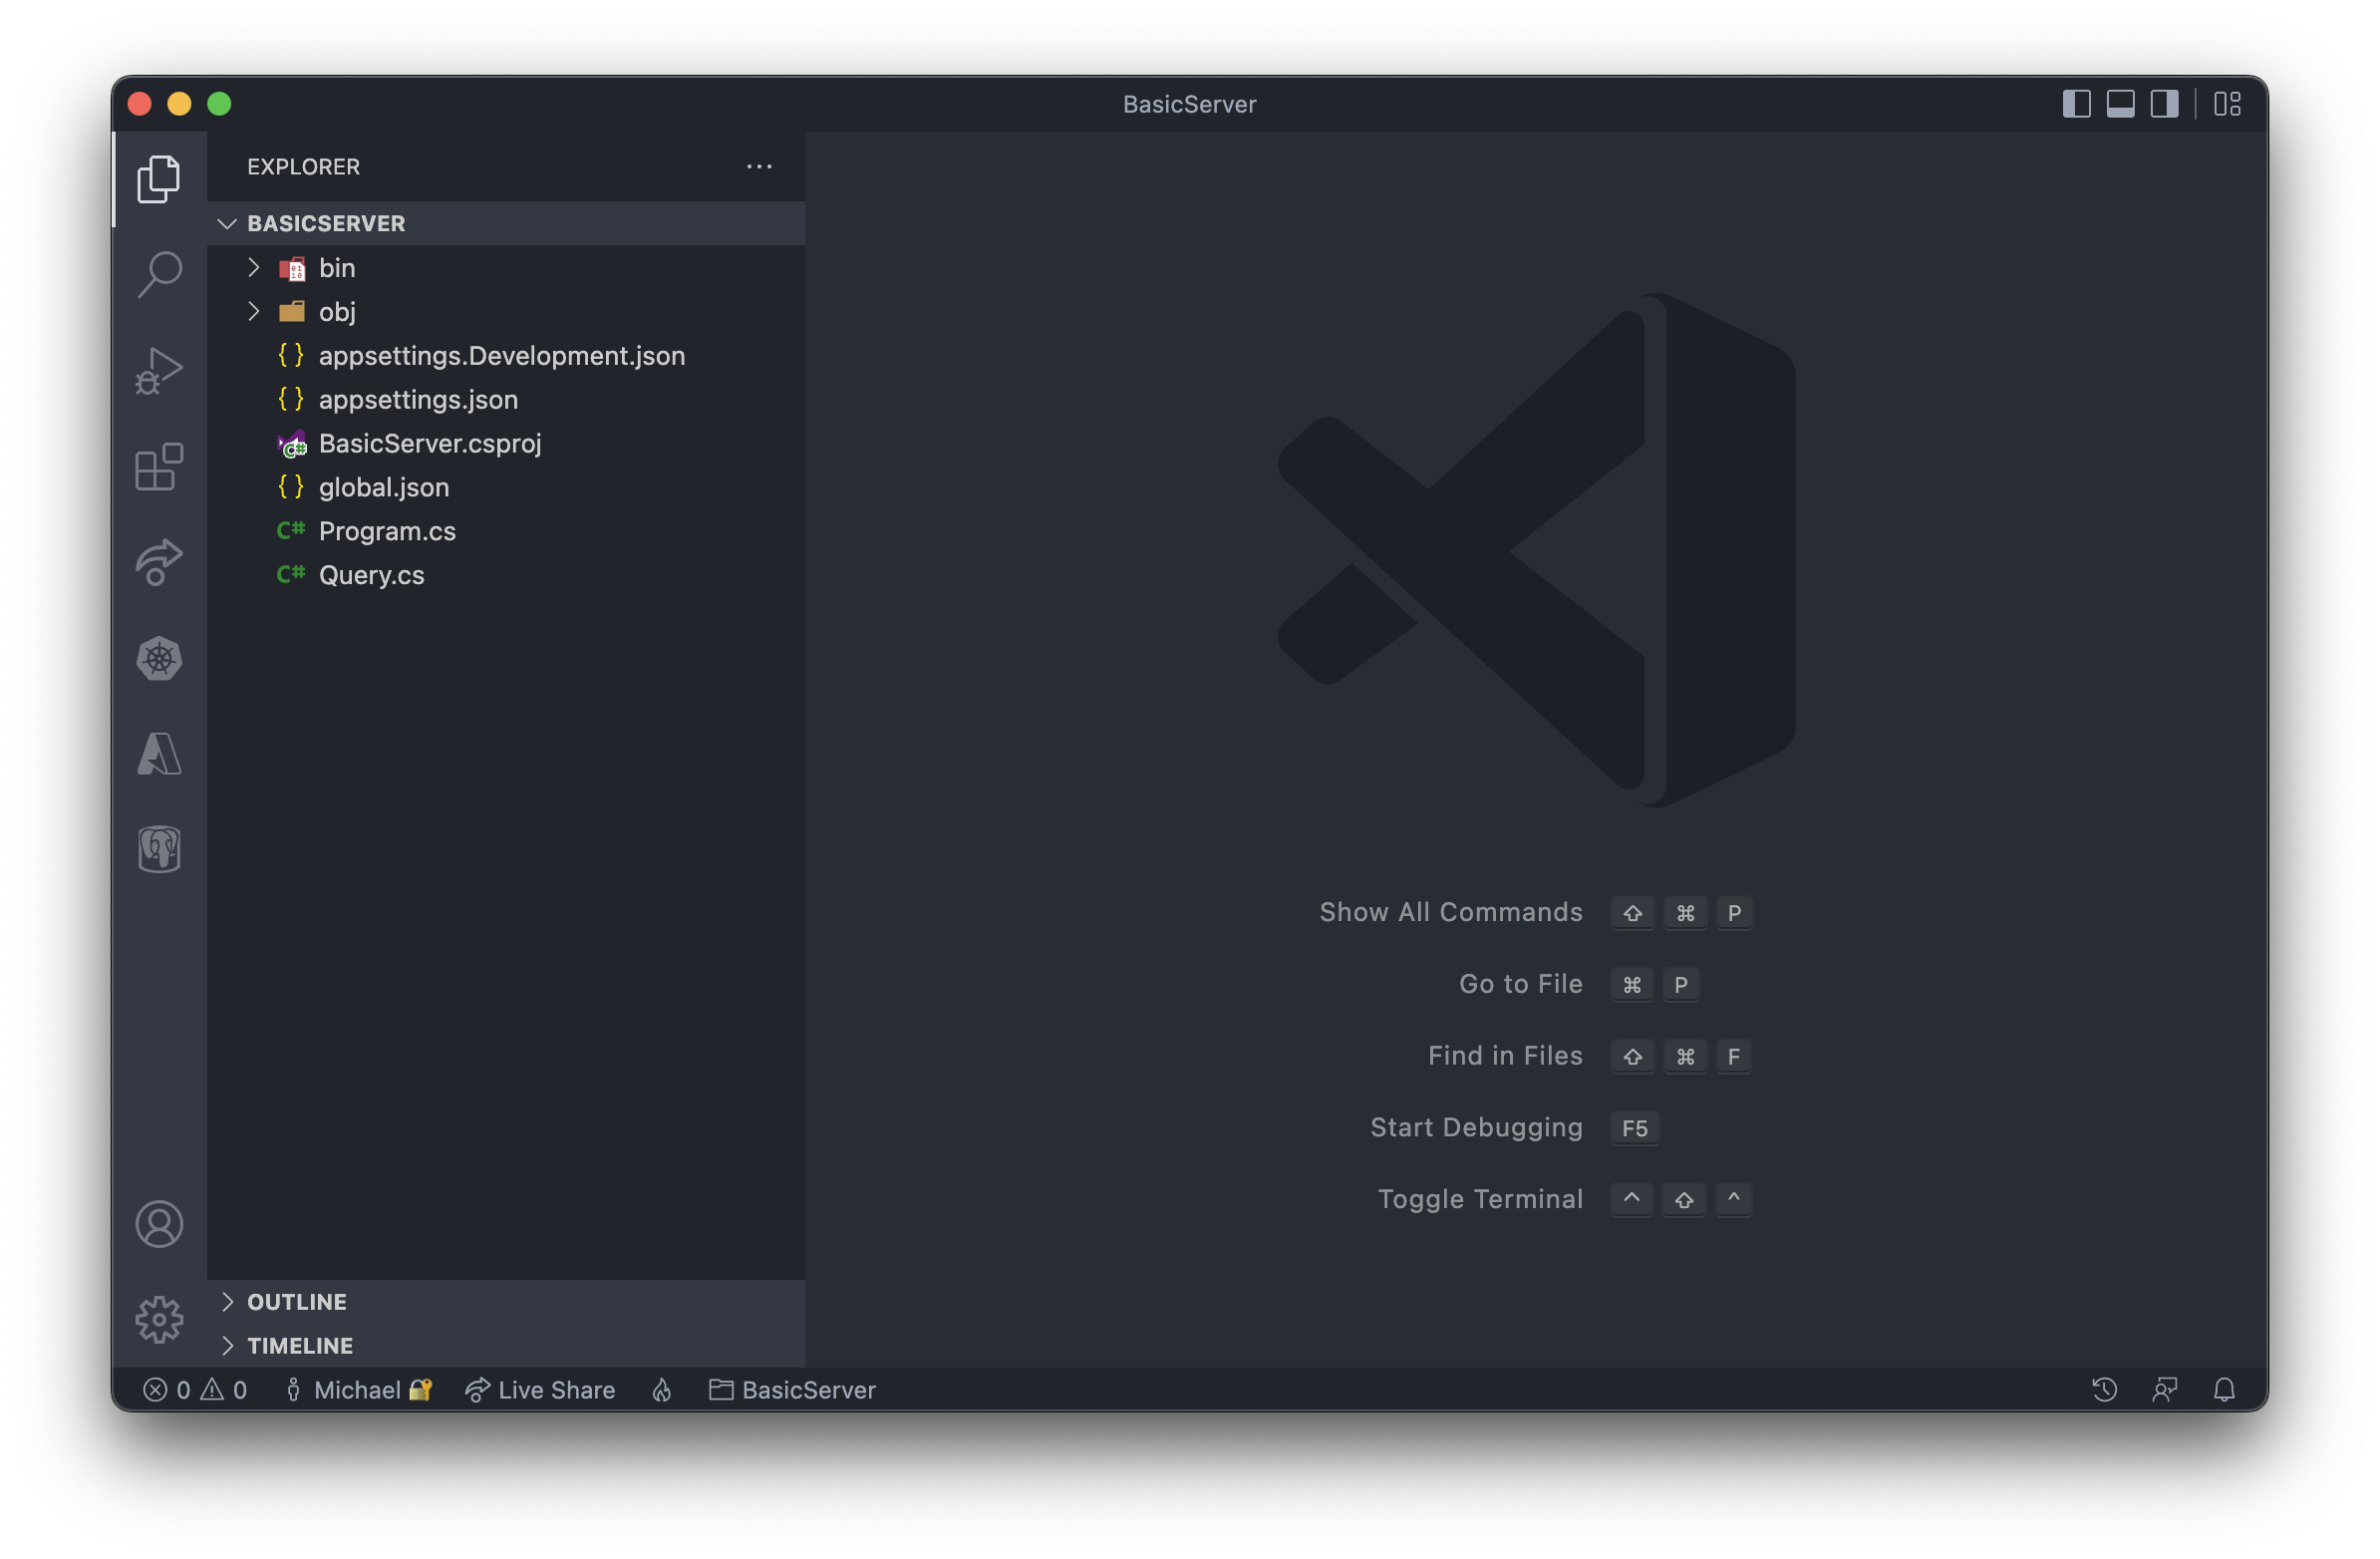Click errors and warnings count in status bar
Viewport: 2380px width, 1559px height.
pyautogui.click(x=195, y=1391)
